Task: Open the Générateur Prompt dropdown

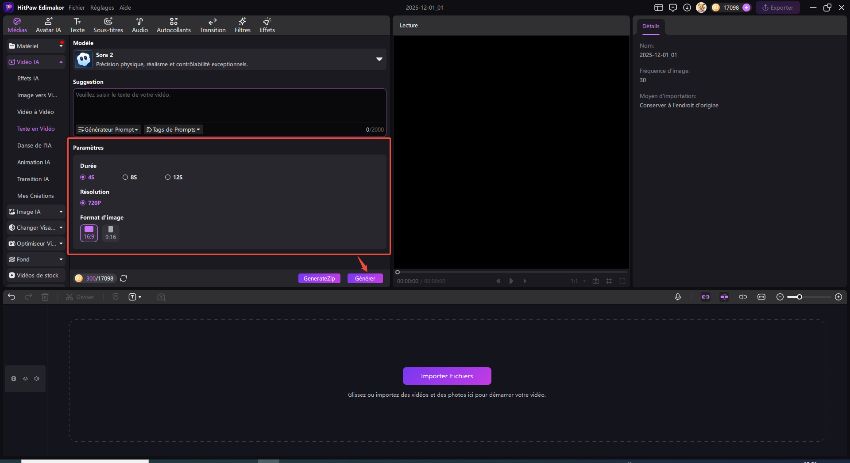Action: (x=108, y=129)
